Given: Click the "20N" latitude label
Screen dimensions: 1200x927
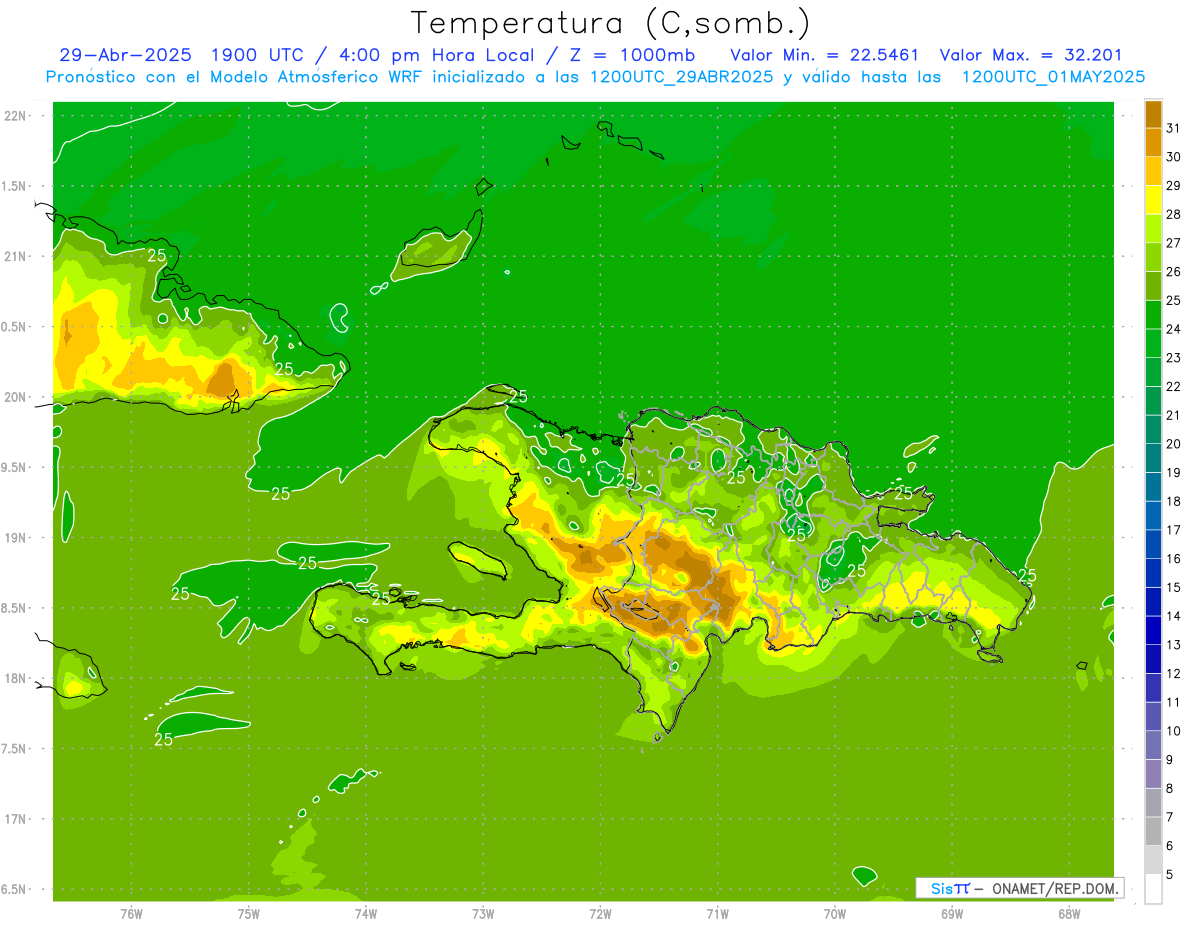Looking at the screenshot, I should coord(16,397).
